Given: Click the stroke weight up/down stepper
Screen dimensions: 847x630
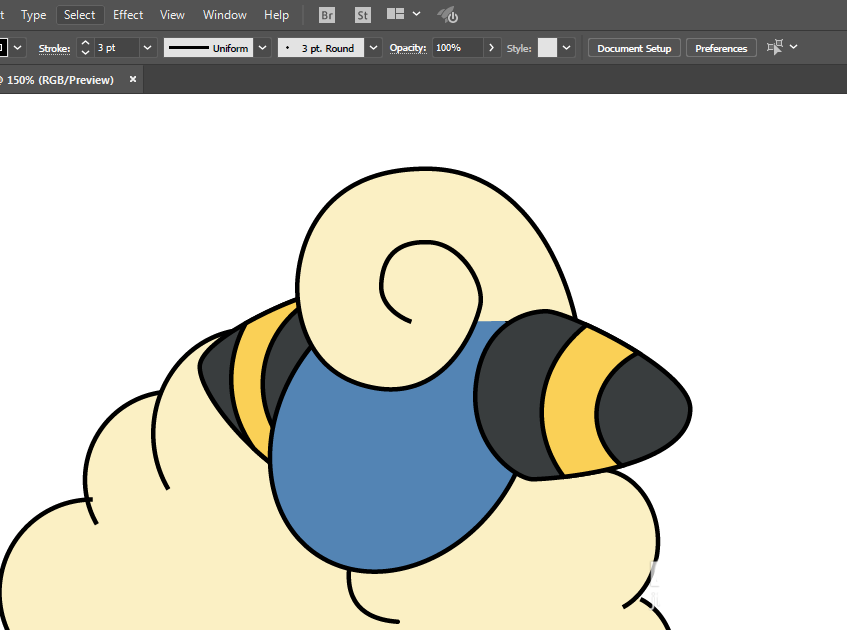Looking at the screenshot, I should (85, 48).
